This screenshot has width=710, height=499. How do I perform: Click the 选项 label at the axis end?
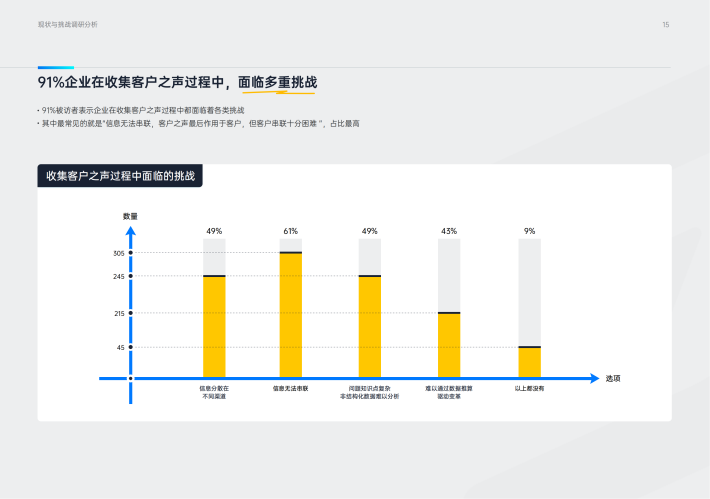[x=612, y=378]
